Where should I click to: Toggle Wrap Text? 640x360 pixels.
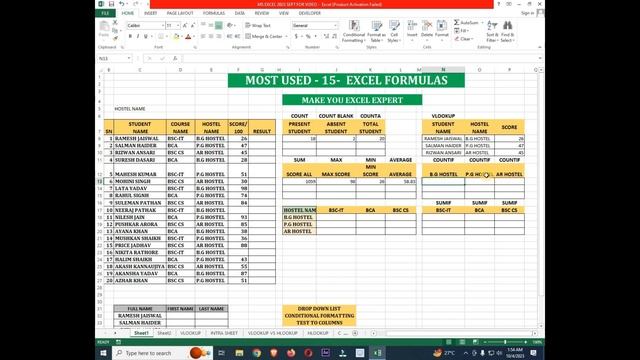point(258,25)
